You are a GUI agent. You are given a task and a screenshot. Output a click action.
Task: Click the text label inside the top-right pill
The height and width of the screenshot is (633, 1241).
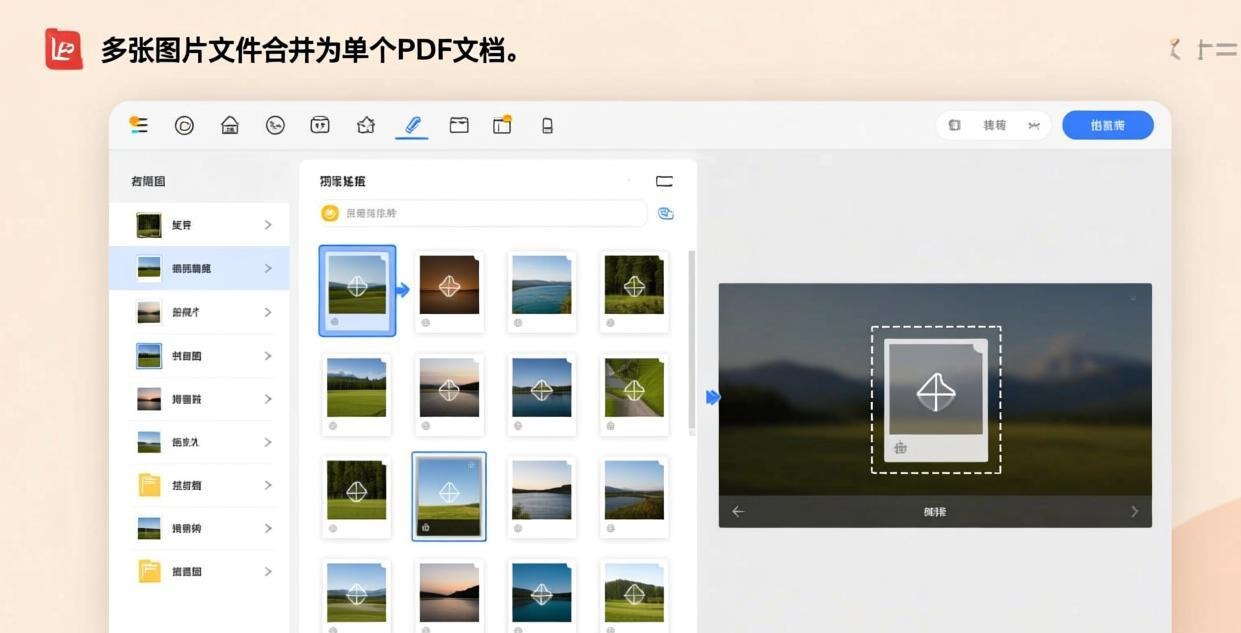(994, 125)
